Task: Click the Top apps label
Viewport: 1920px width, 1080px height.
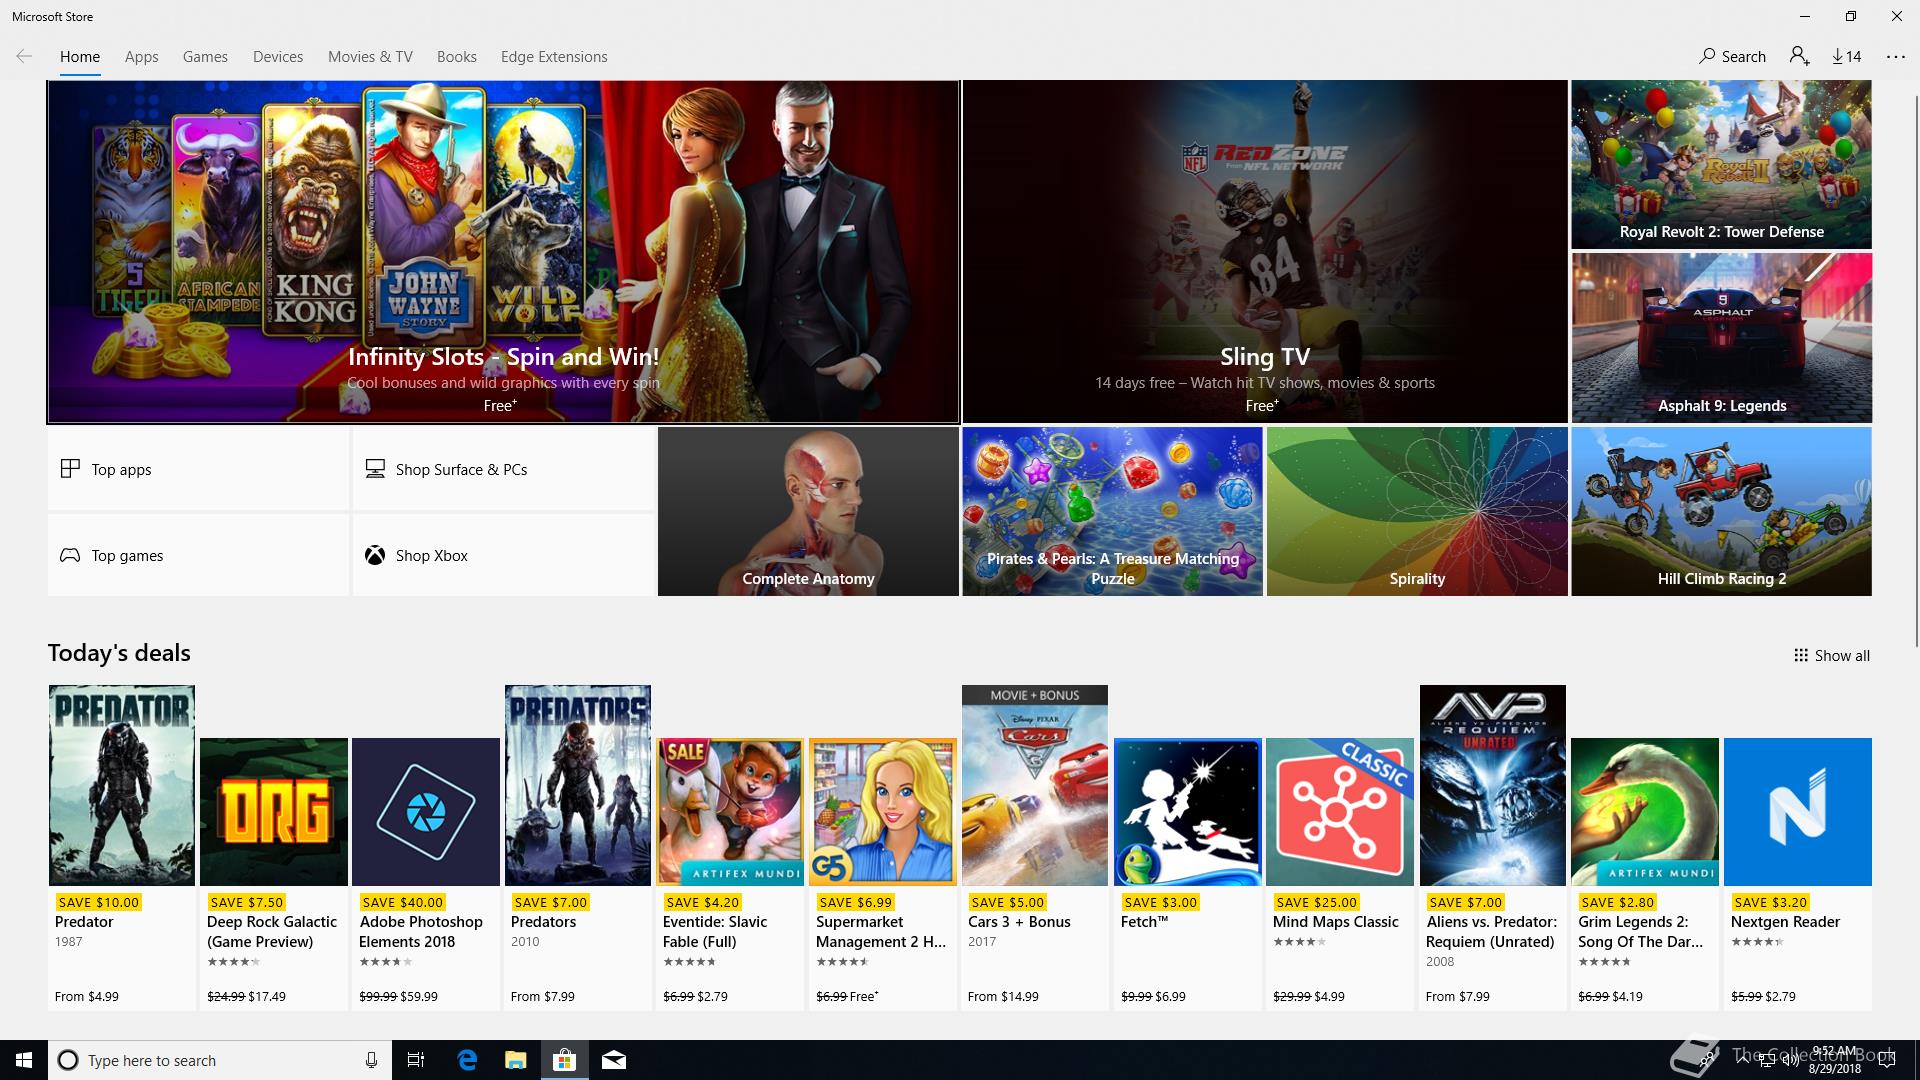Action: click(x=122, y=470)
